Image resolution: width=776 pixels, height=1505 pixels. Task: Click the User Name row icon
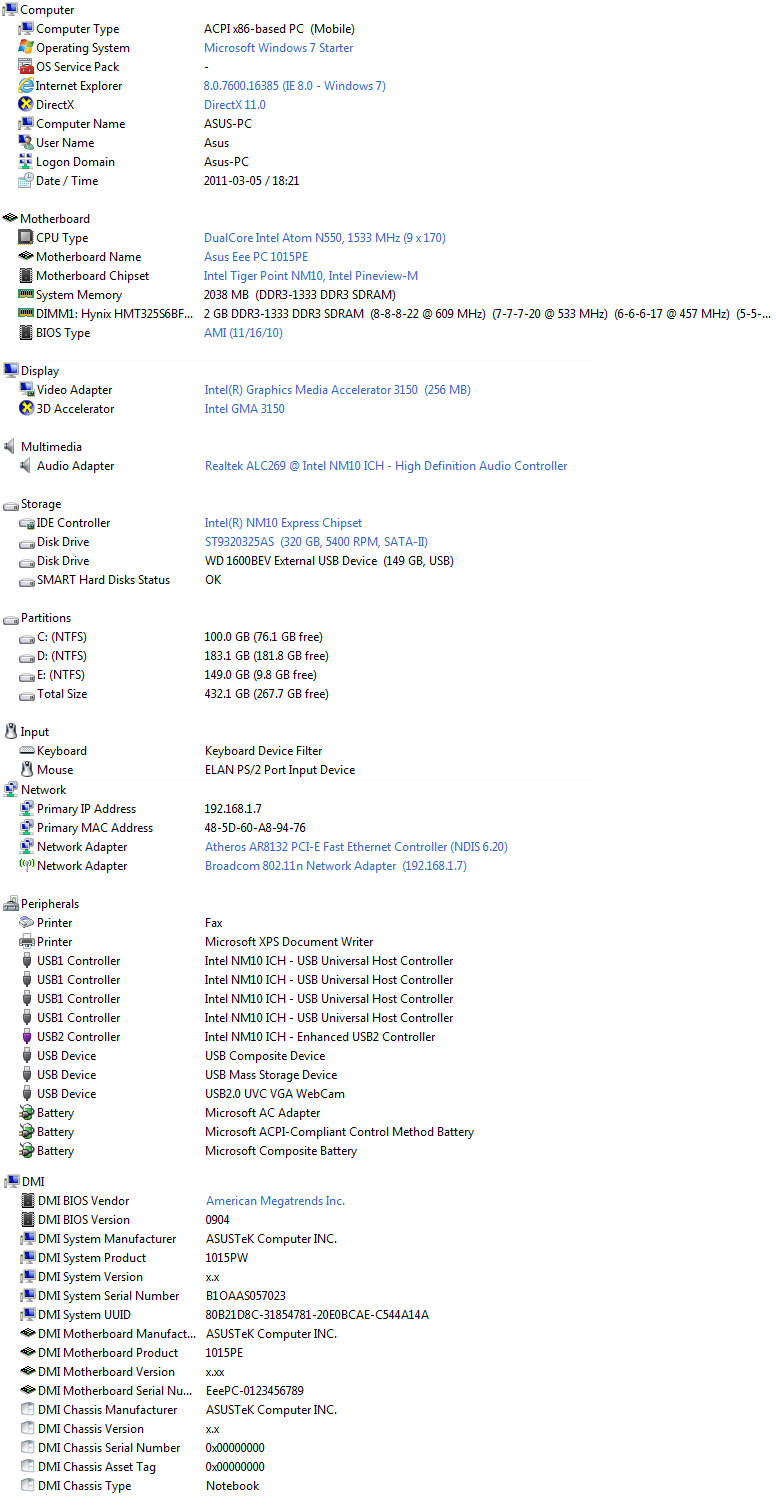click(26, 142)
